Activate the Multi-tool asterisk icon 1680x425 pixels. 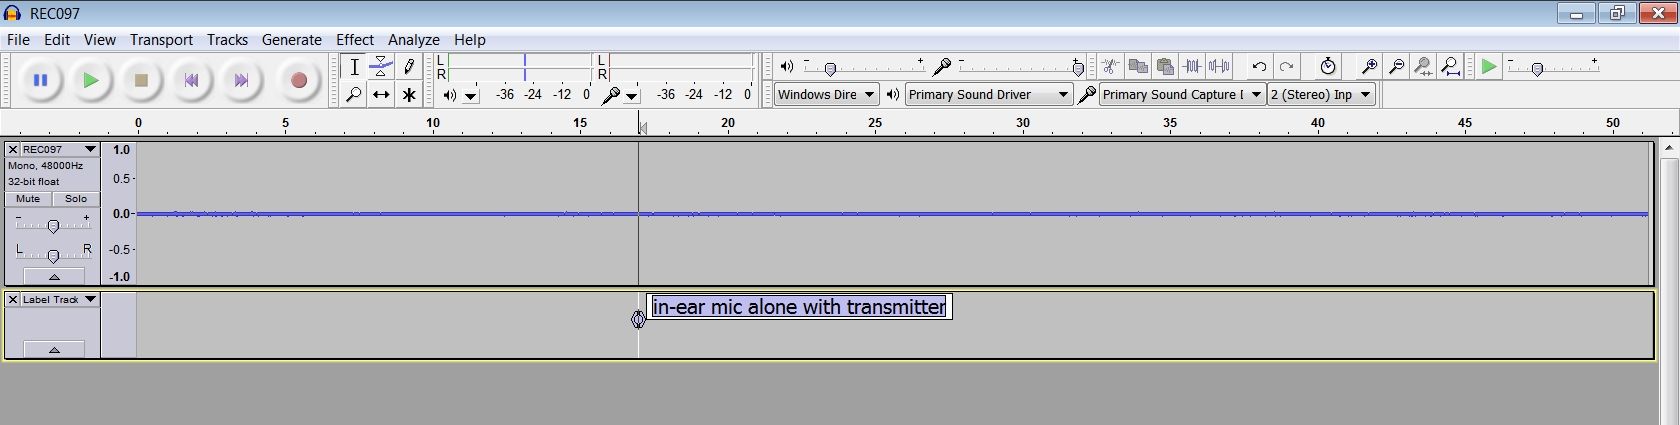pos(409,95)
